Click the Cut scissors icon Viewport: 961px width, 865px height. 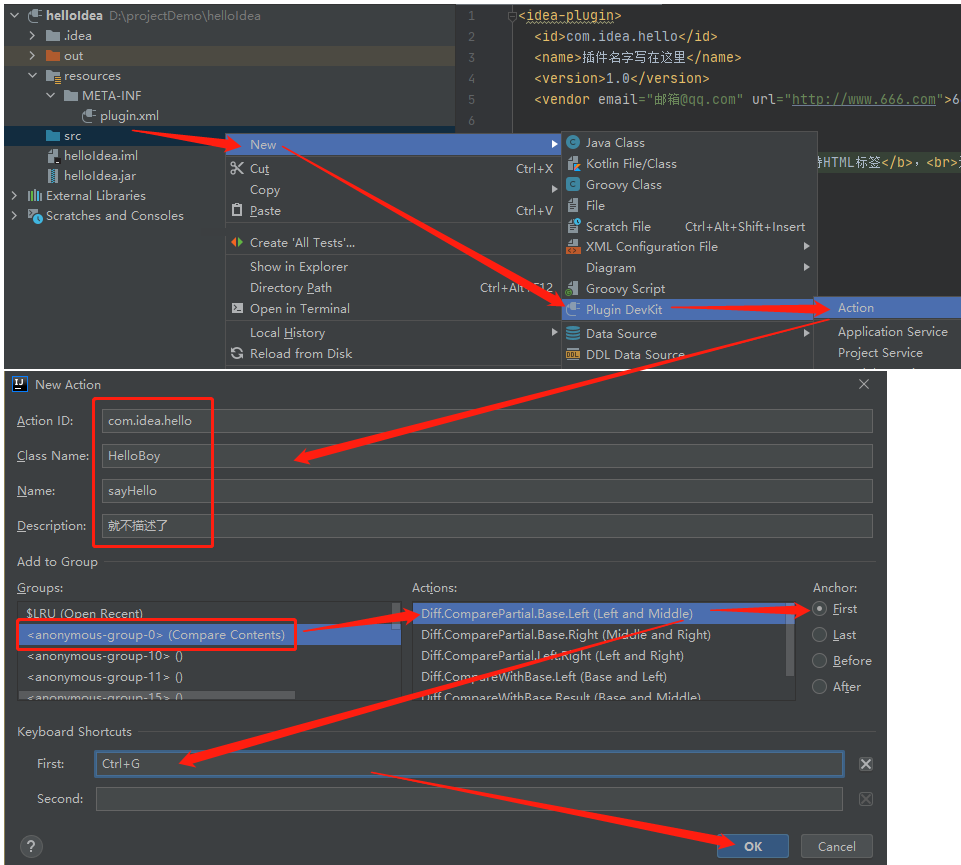[x=237, y=168]
